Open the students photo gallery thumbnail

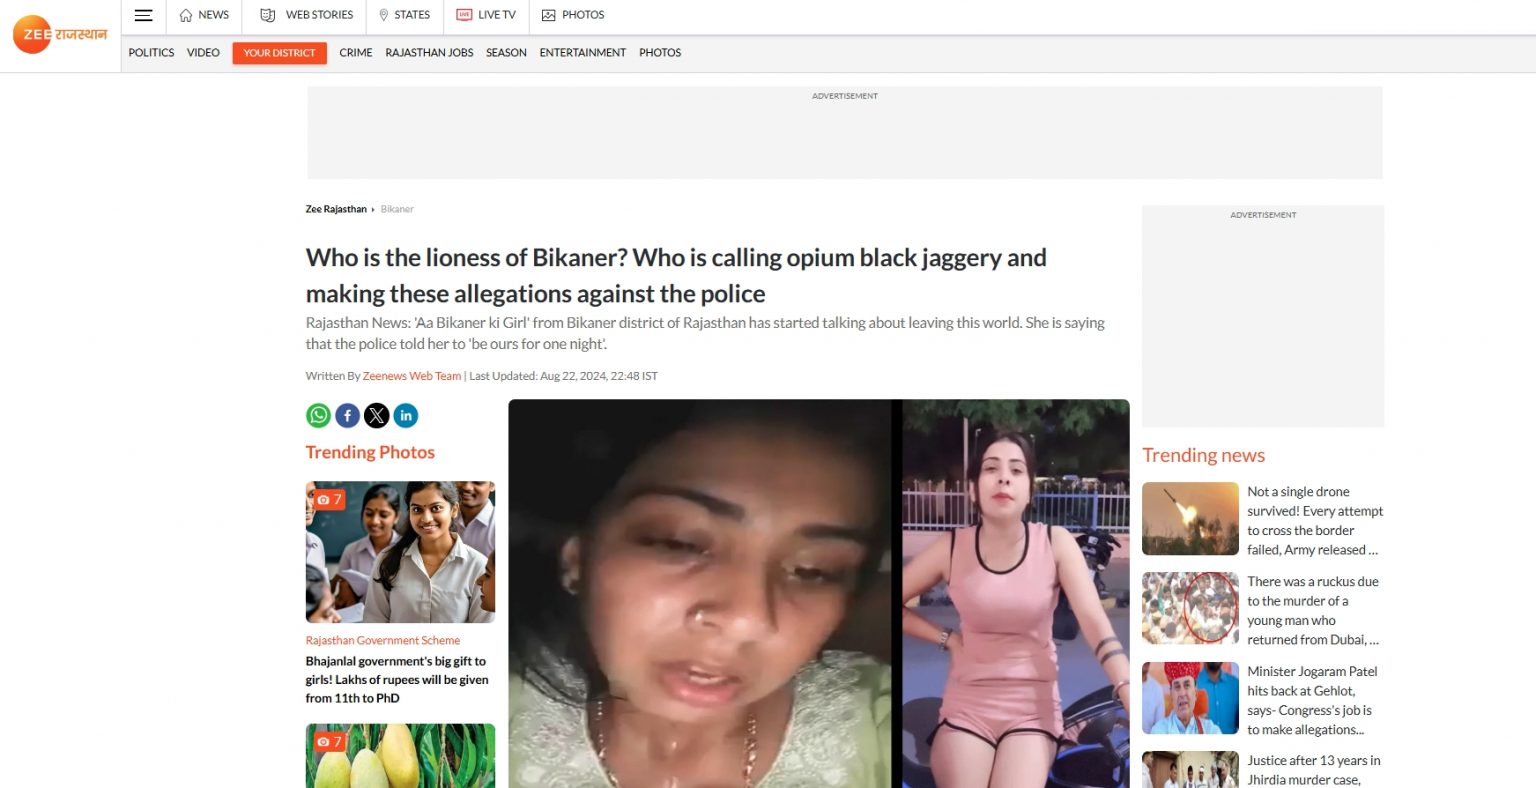(x=400, y=552)
